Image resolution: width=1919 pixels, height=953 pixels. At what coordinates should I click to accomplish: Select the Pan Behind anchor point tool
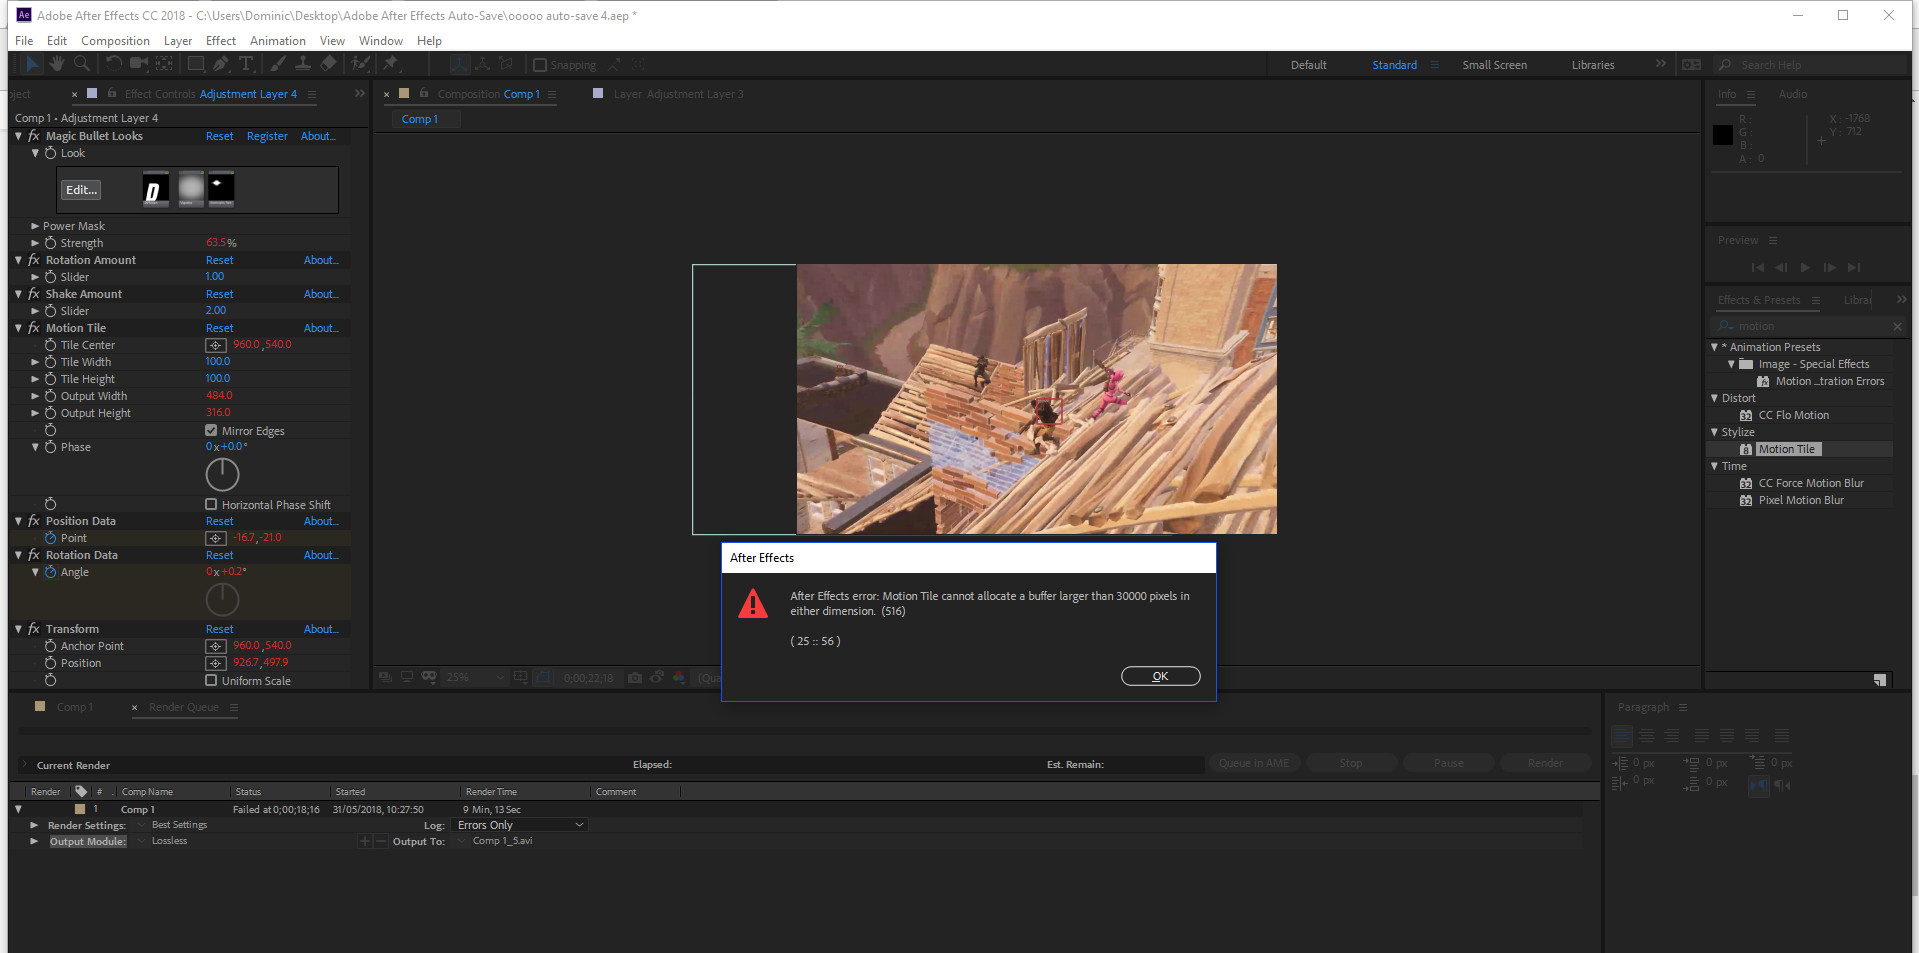pyautogui.click(x=164, y=64)
